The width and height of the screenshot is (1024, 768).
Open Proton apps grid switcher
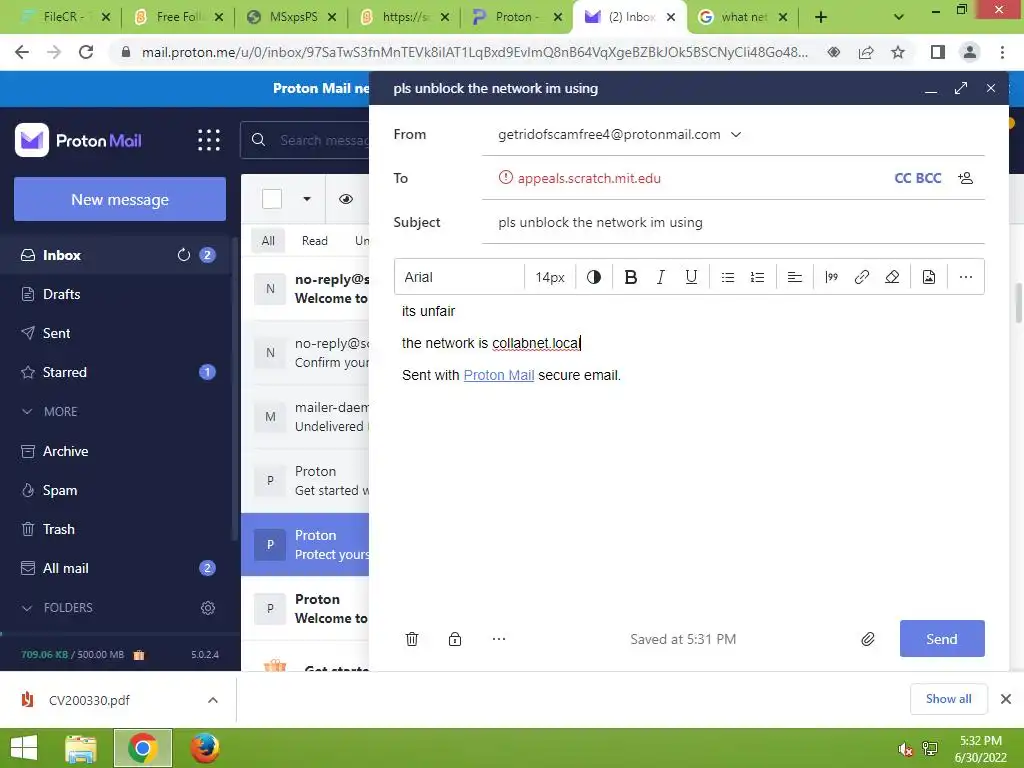[209, 140]
